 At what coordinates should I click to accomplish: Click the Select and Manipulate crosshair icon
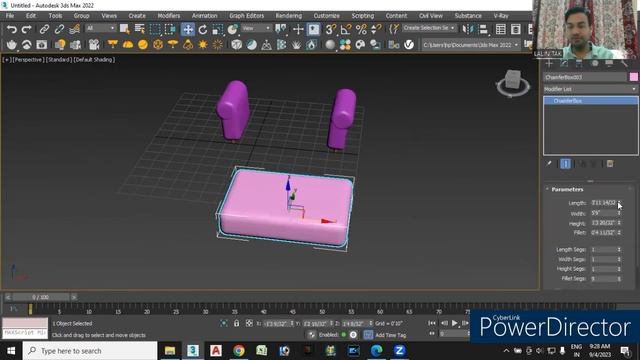(298, 29)
